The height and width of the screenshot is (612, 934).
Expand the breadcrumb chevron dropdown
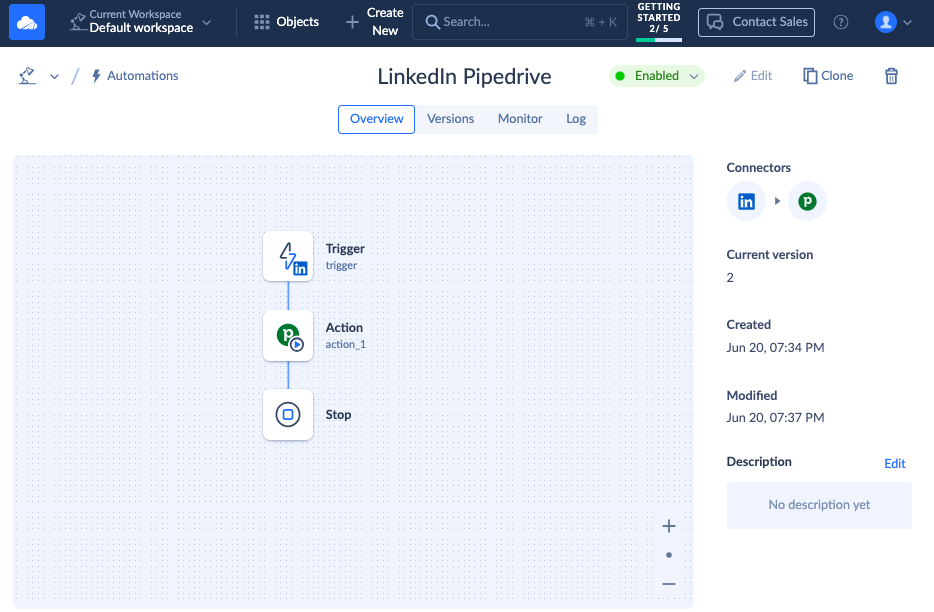pyautogui.click(x=54, y=76)
